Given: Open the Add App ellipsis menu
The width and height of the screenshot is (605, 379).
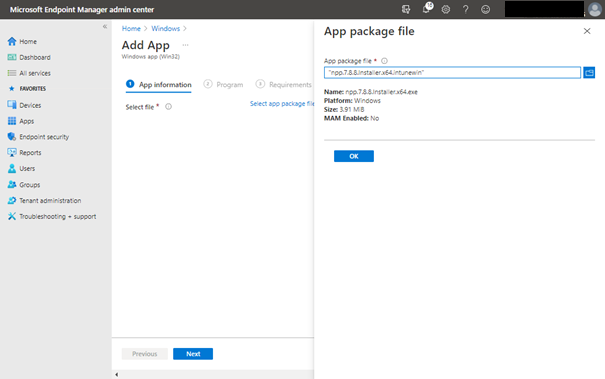Looking at the screenshot, I should point(186,45).
